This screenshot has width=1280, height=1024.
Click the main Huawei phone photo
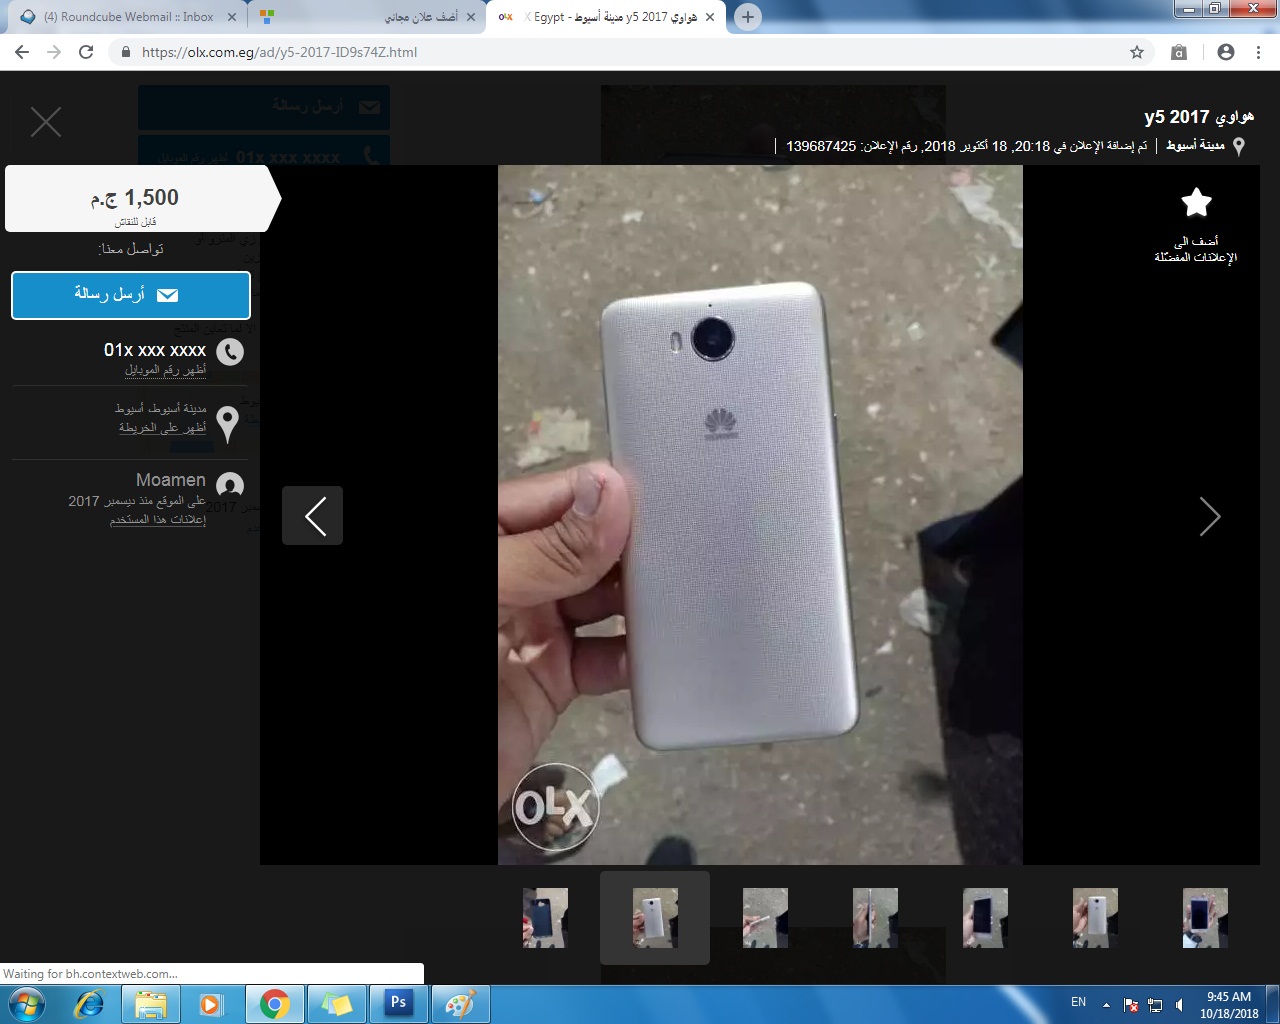pos(760,515)
